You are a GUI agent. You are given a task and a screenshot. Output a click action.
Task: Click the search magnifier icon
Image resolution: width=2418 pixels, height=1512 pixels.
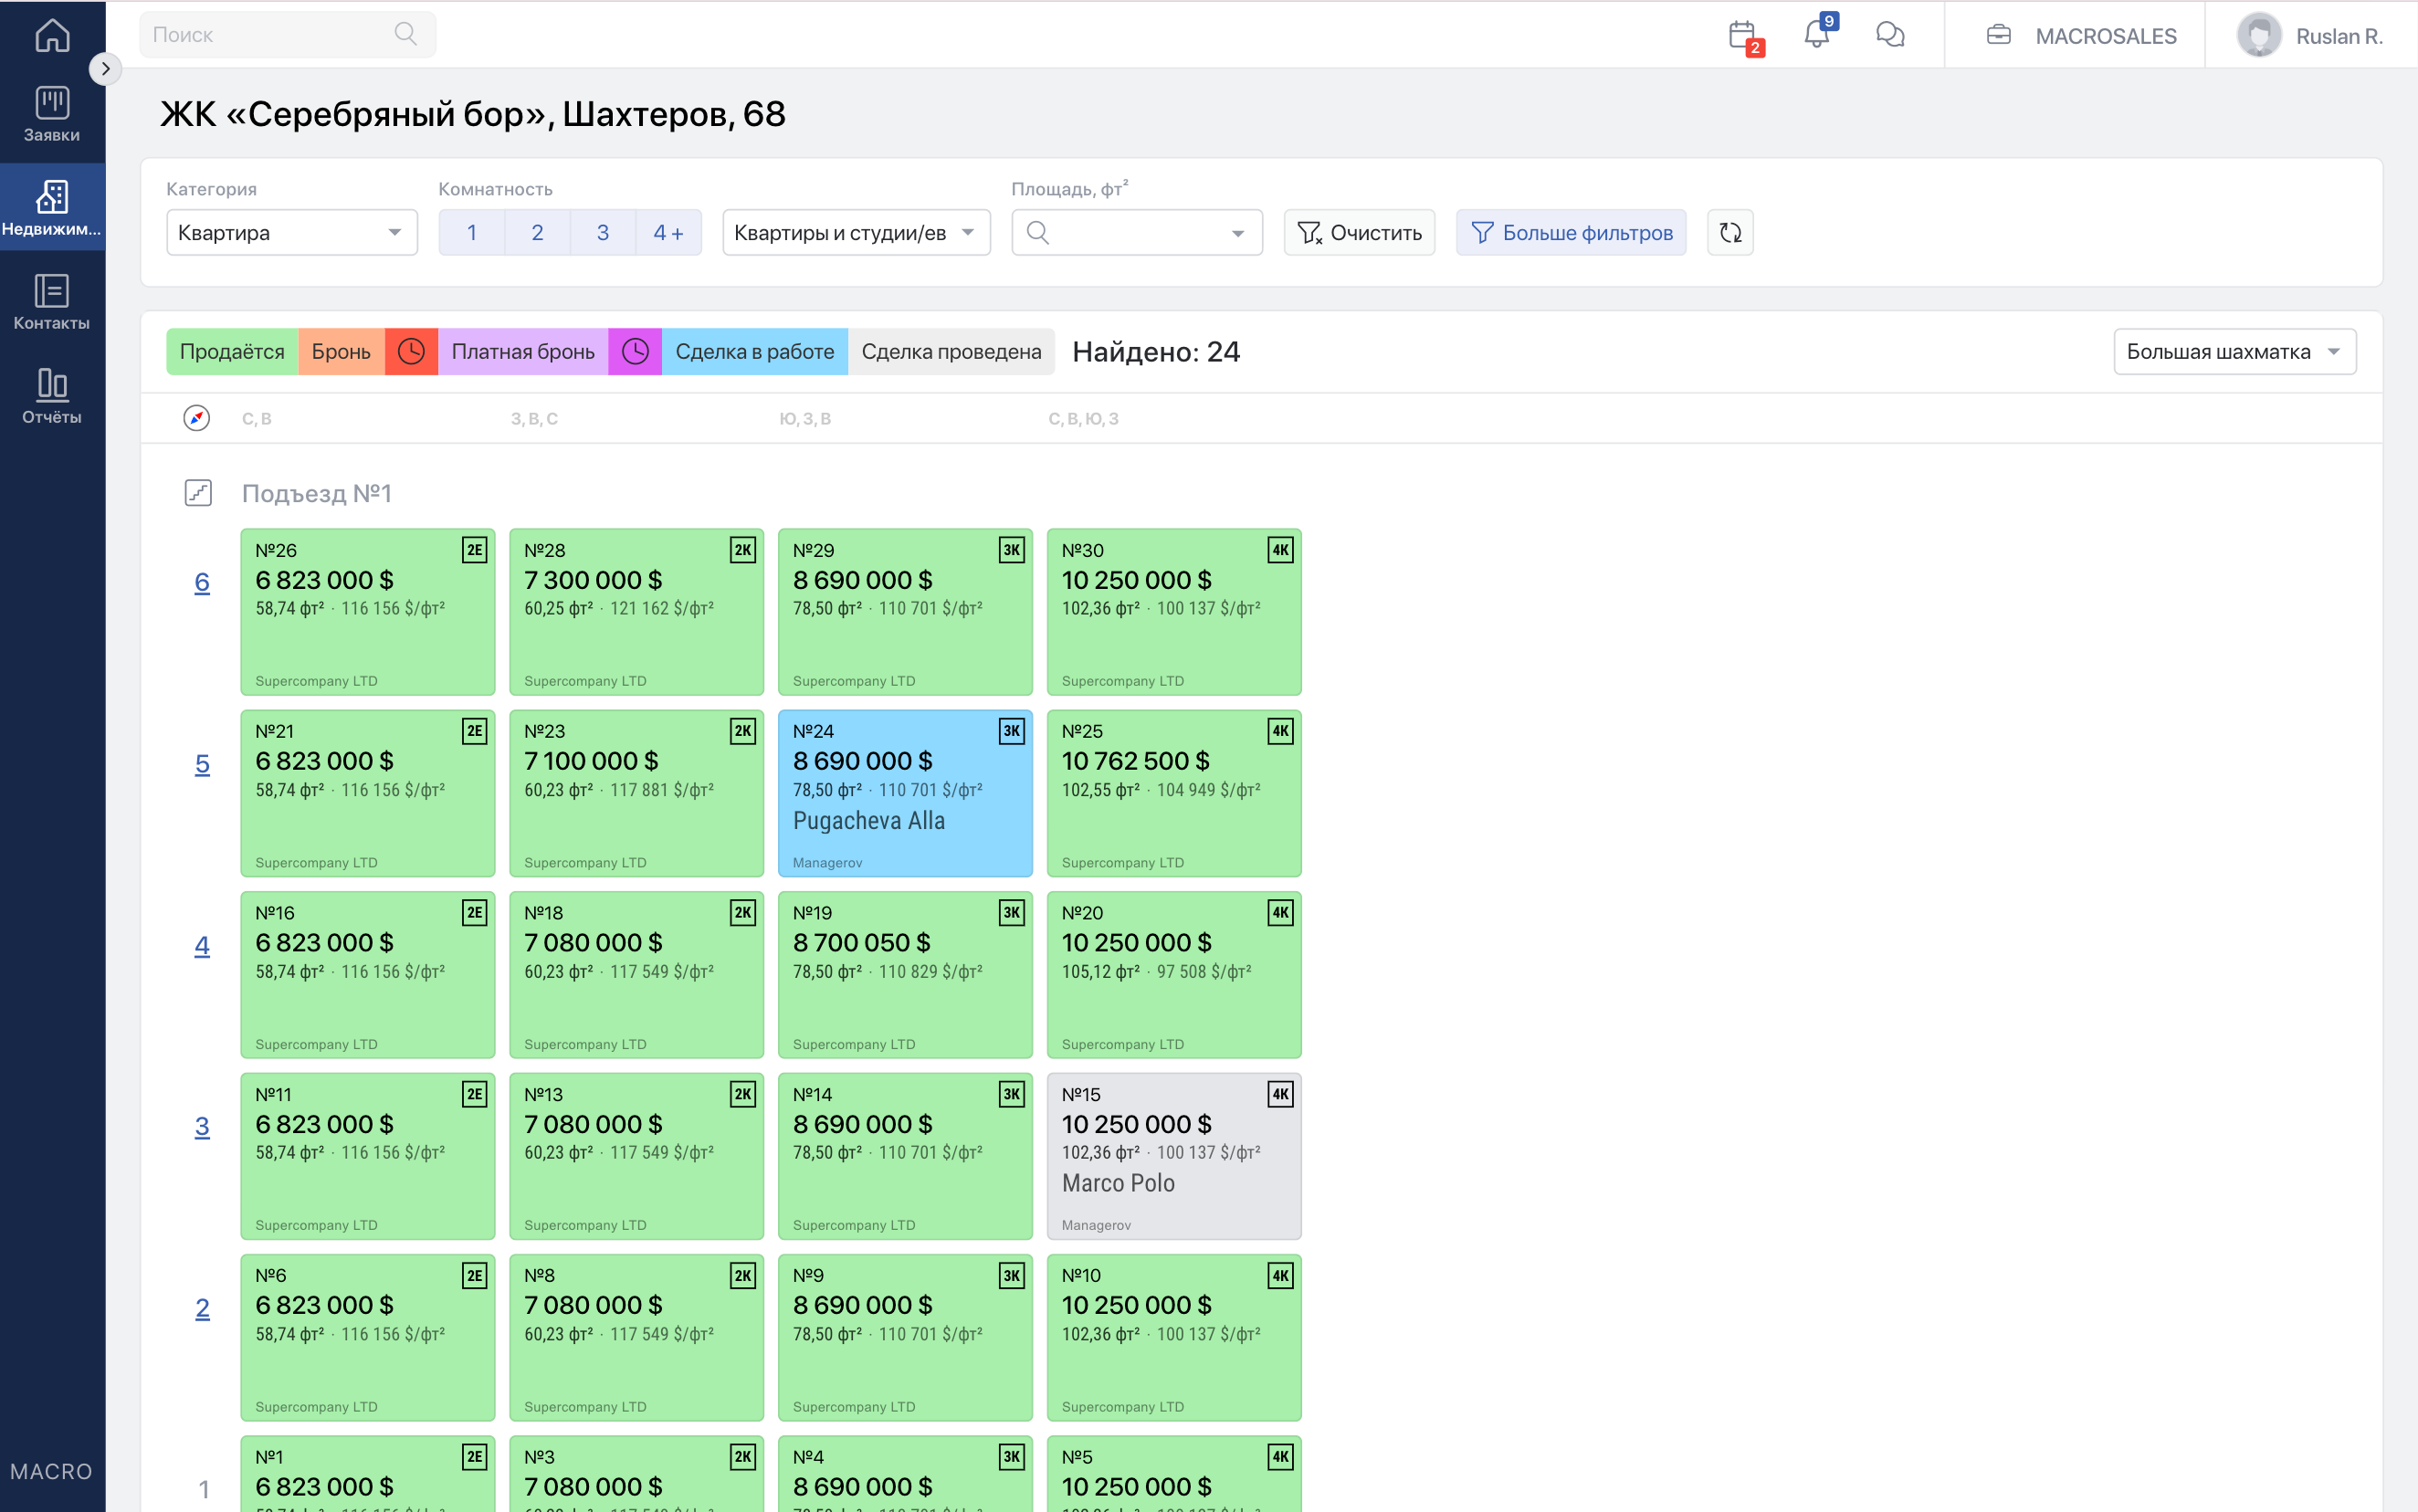pos(405,34)
